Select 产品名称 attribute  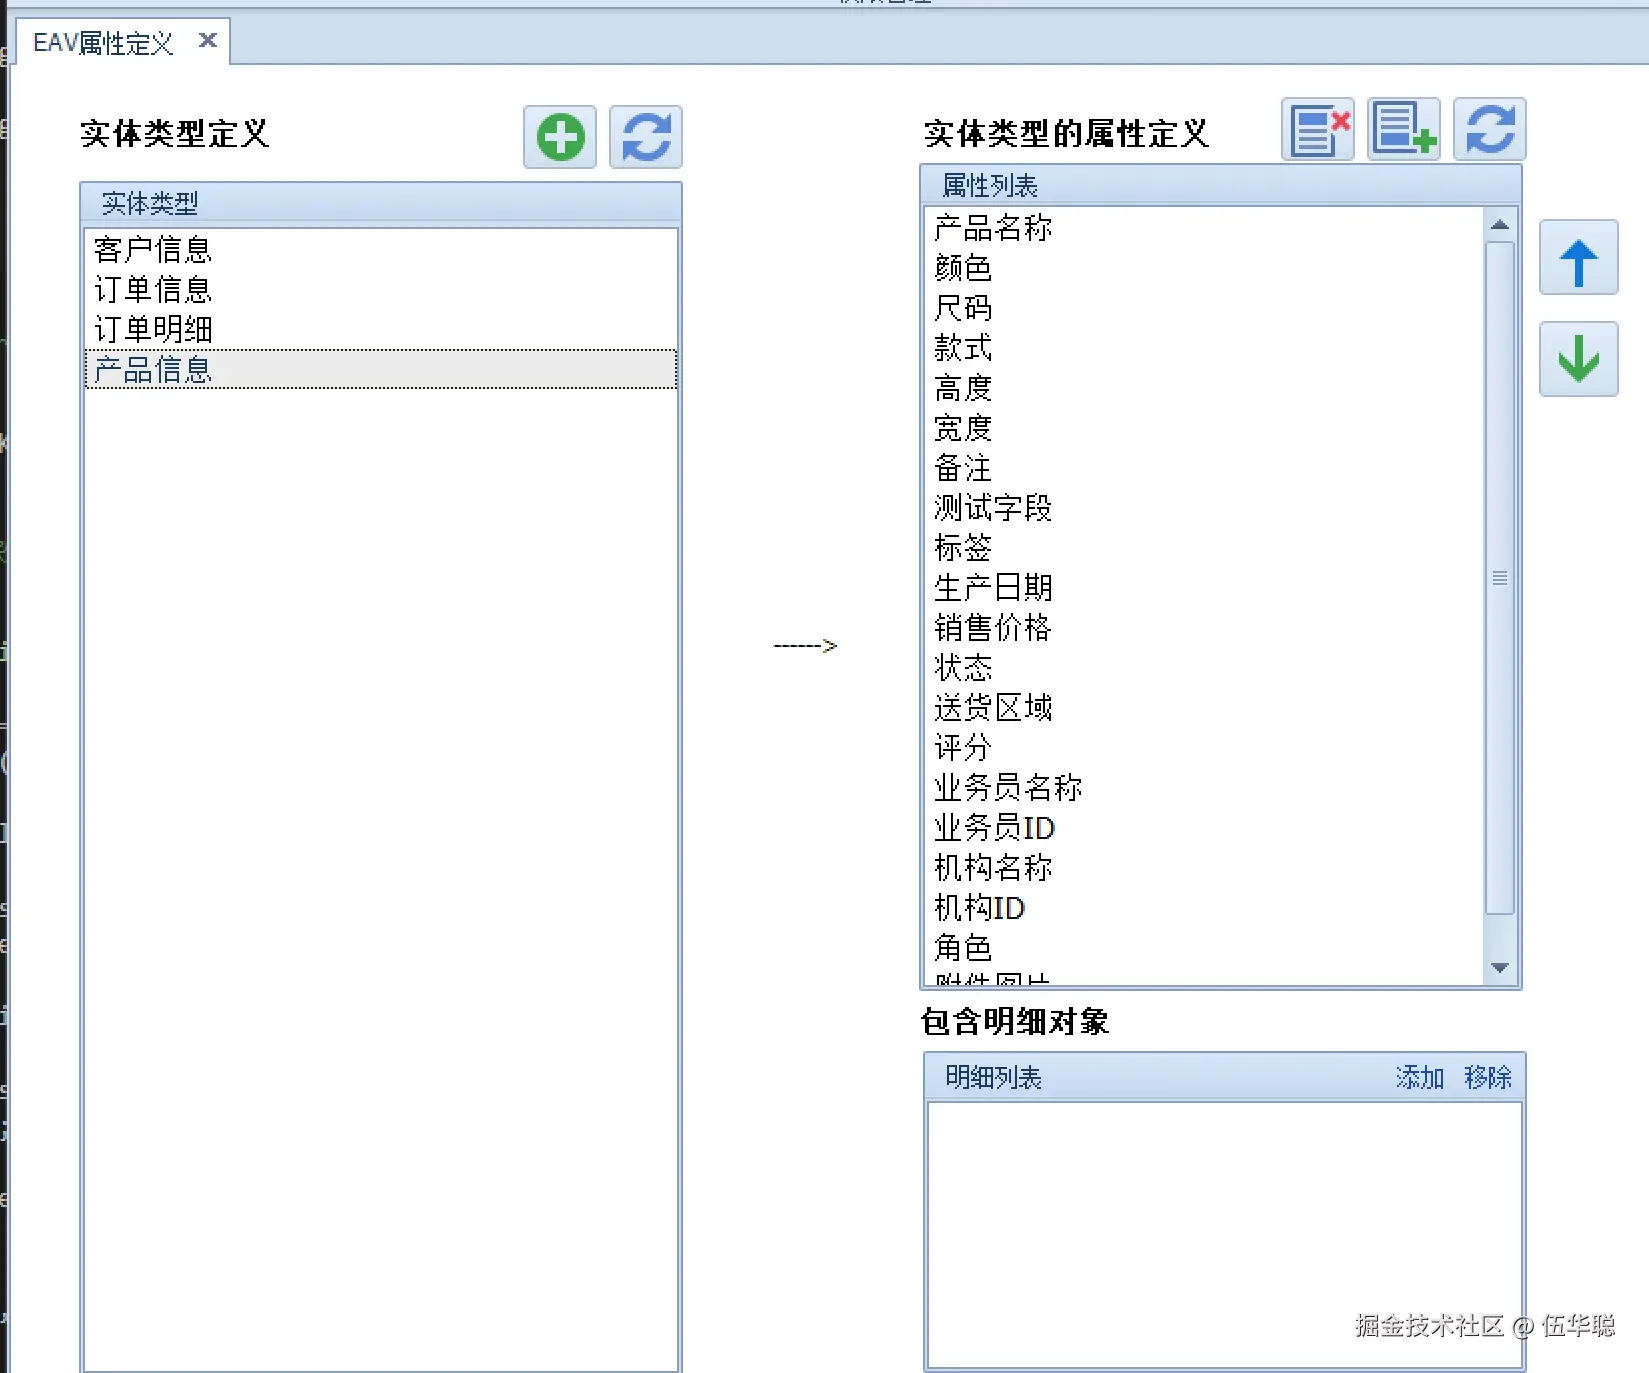[1204, 228]
